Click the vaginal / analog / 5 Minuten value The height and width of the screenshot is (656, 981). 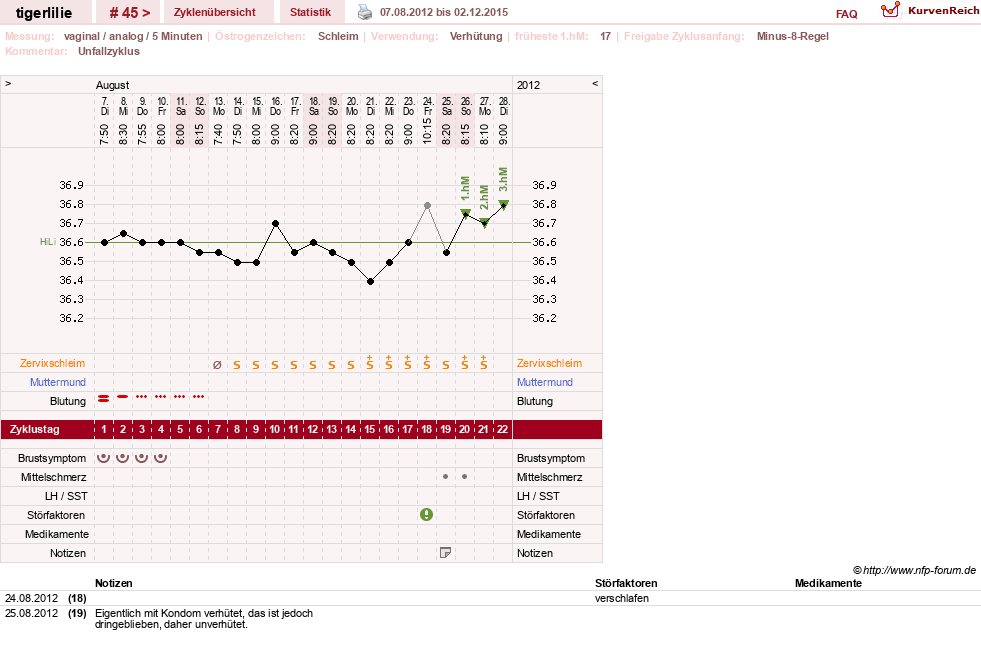[x=133, y=36]
